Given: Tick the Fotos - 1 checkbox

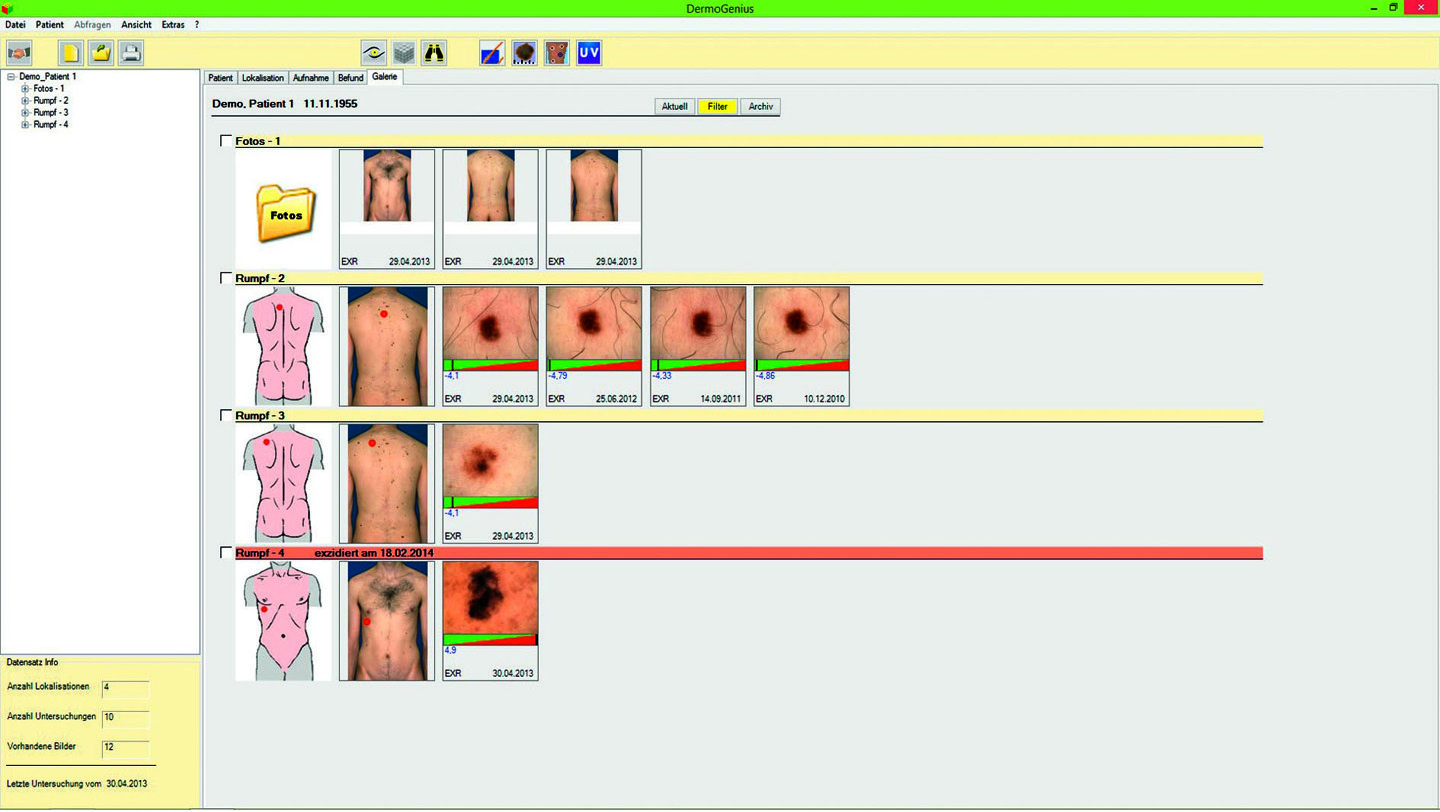Looking at the screenshot, I should tap(226, 141).
